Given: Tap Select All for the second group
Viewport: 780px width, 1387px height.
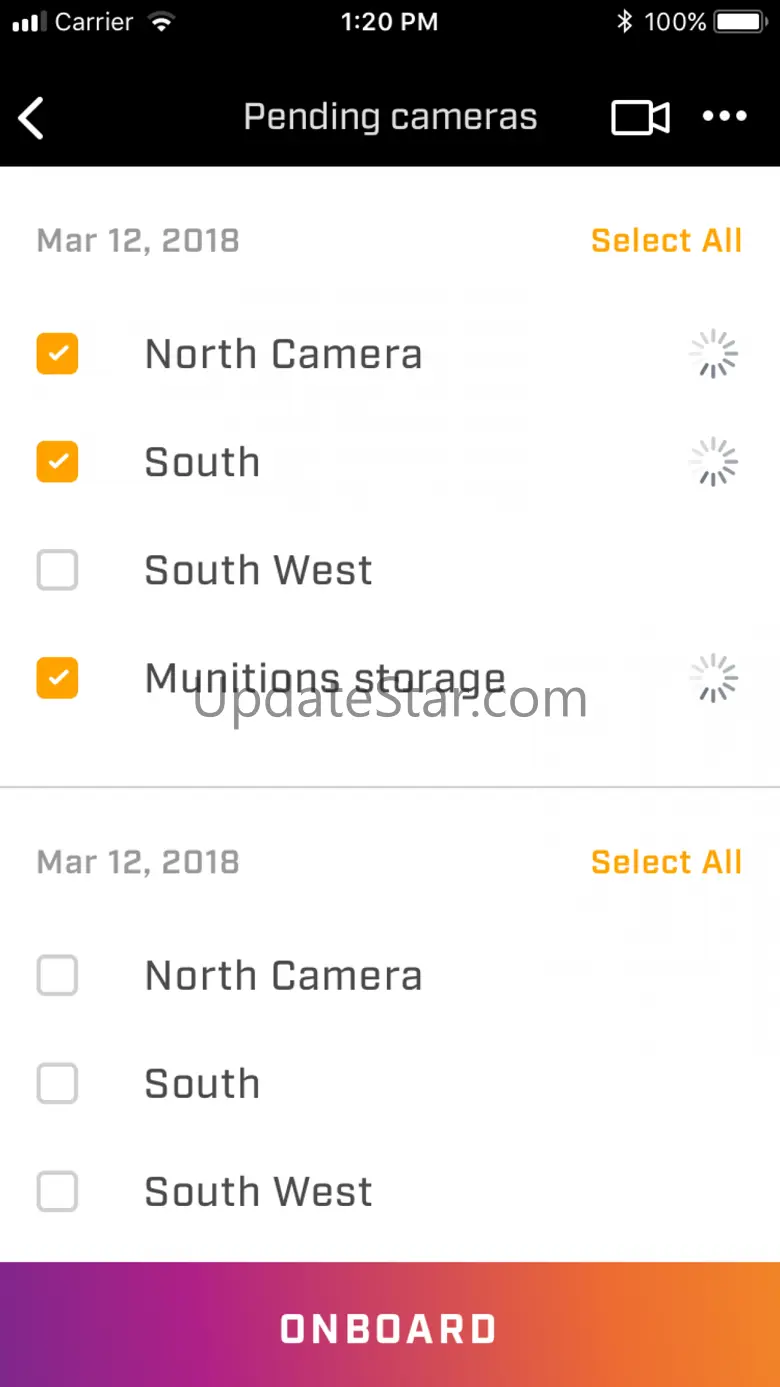Looking at the screenshot, I should click(666, 862).
